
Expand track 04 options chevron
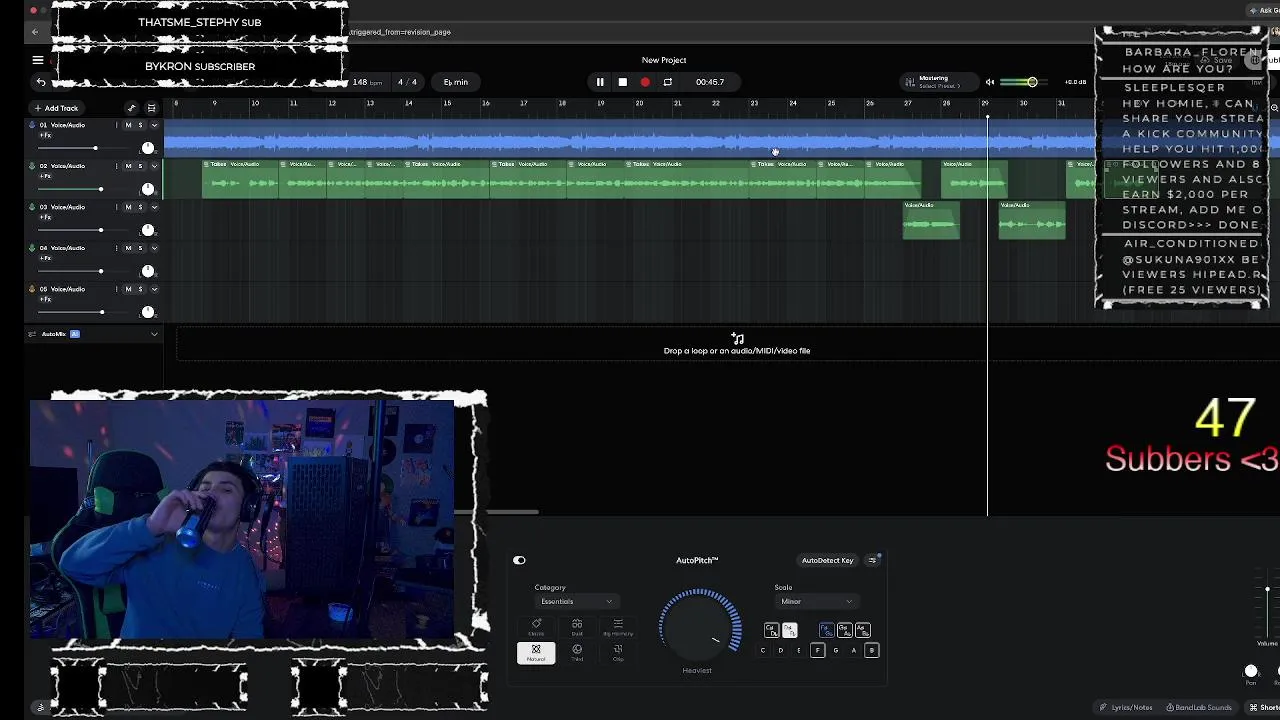(x=154, y=248)
